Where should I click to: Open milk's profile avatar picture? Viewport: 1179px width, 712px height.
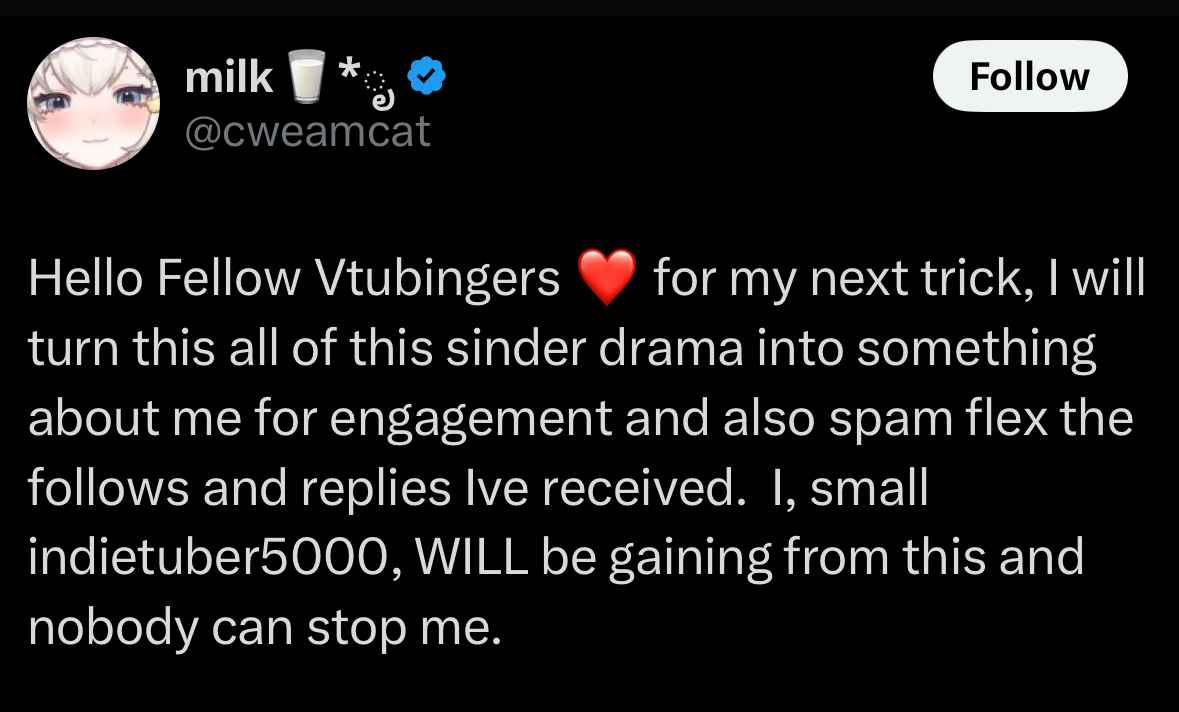92,104
